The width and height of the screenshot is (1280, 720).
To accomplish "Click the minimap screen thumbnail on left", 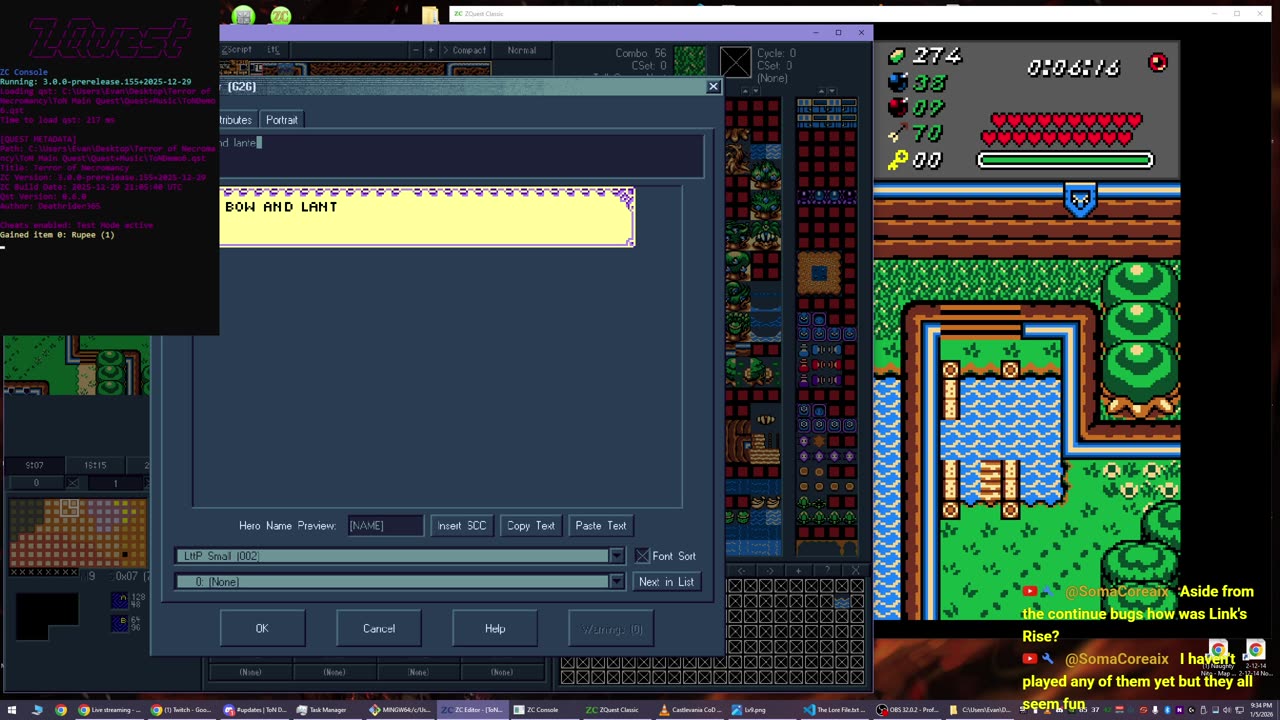I will tap(76, 366).
